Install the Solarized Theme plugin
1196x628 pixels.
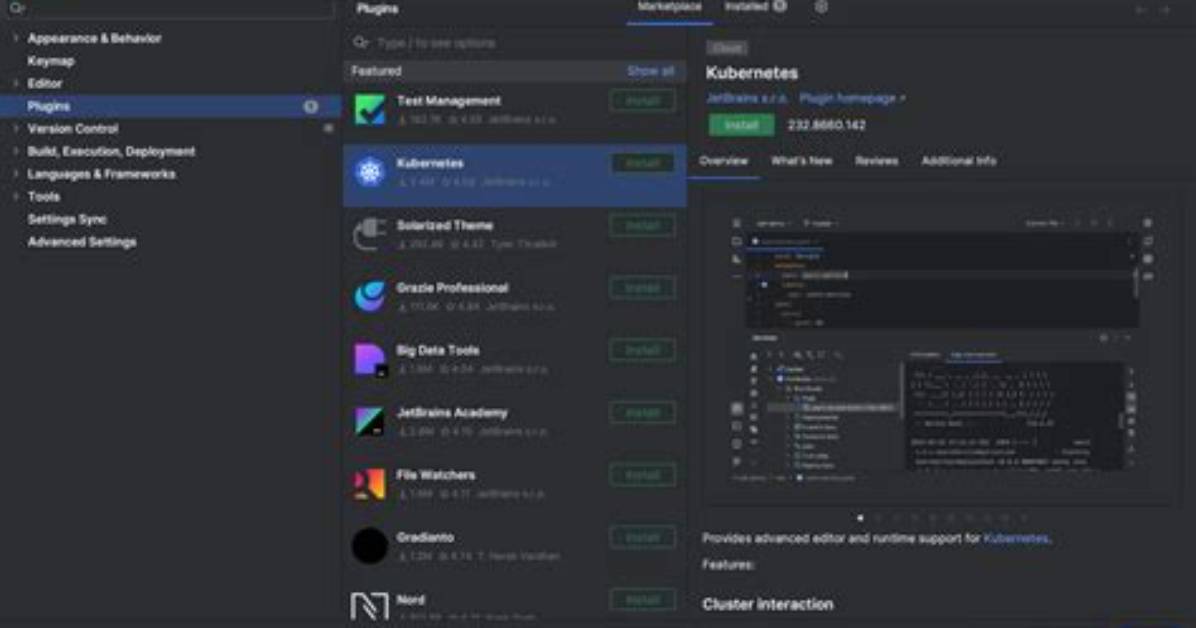[x=642, y=226]
